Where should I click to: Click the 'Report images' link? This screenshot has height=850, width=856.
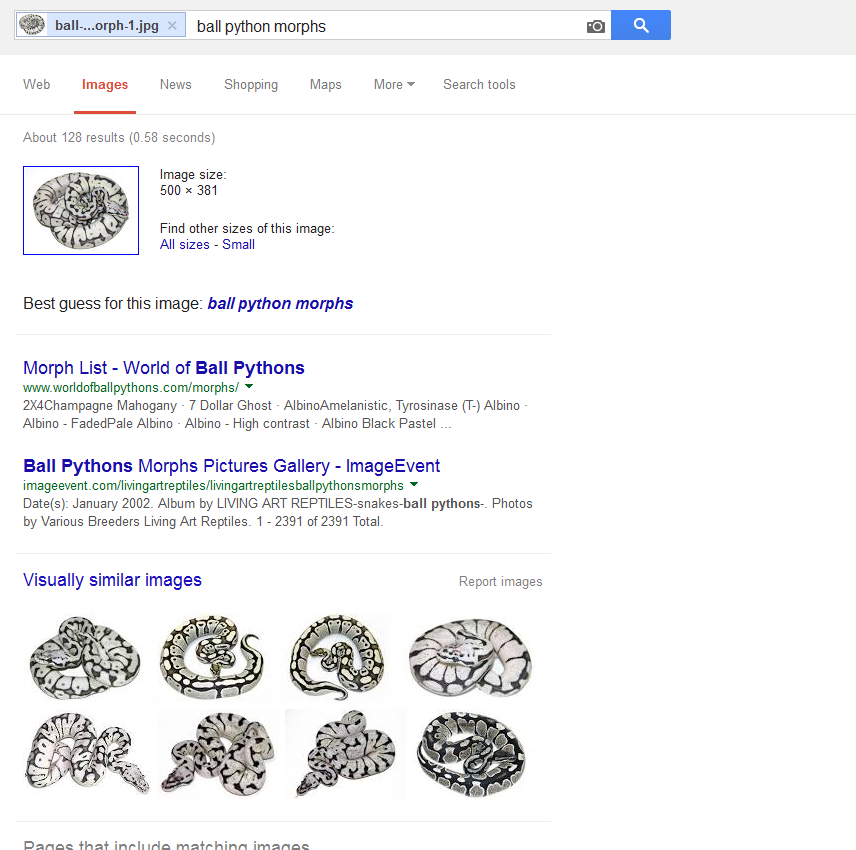point(501,582)
